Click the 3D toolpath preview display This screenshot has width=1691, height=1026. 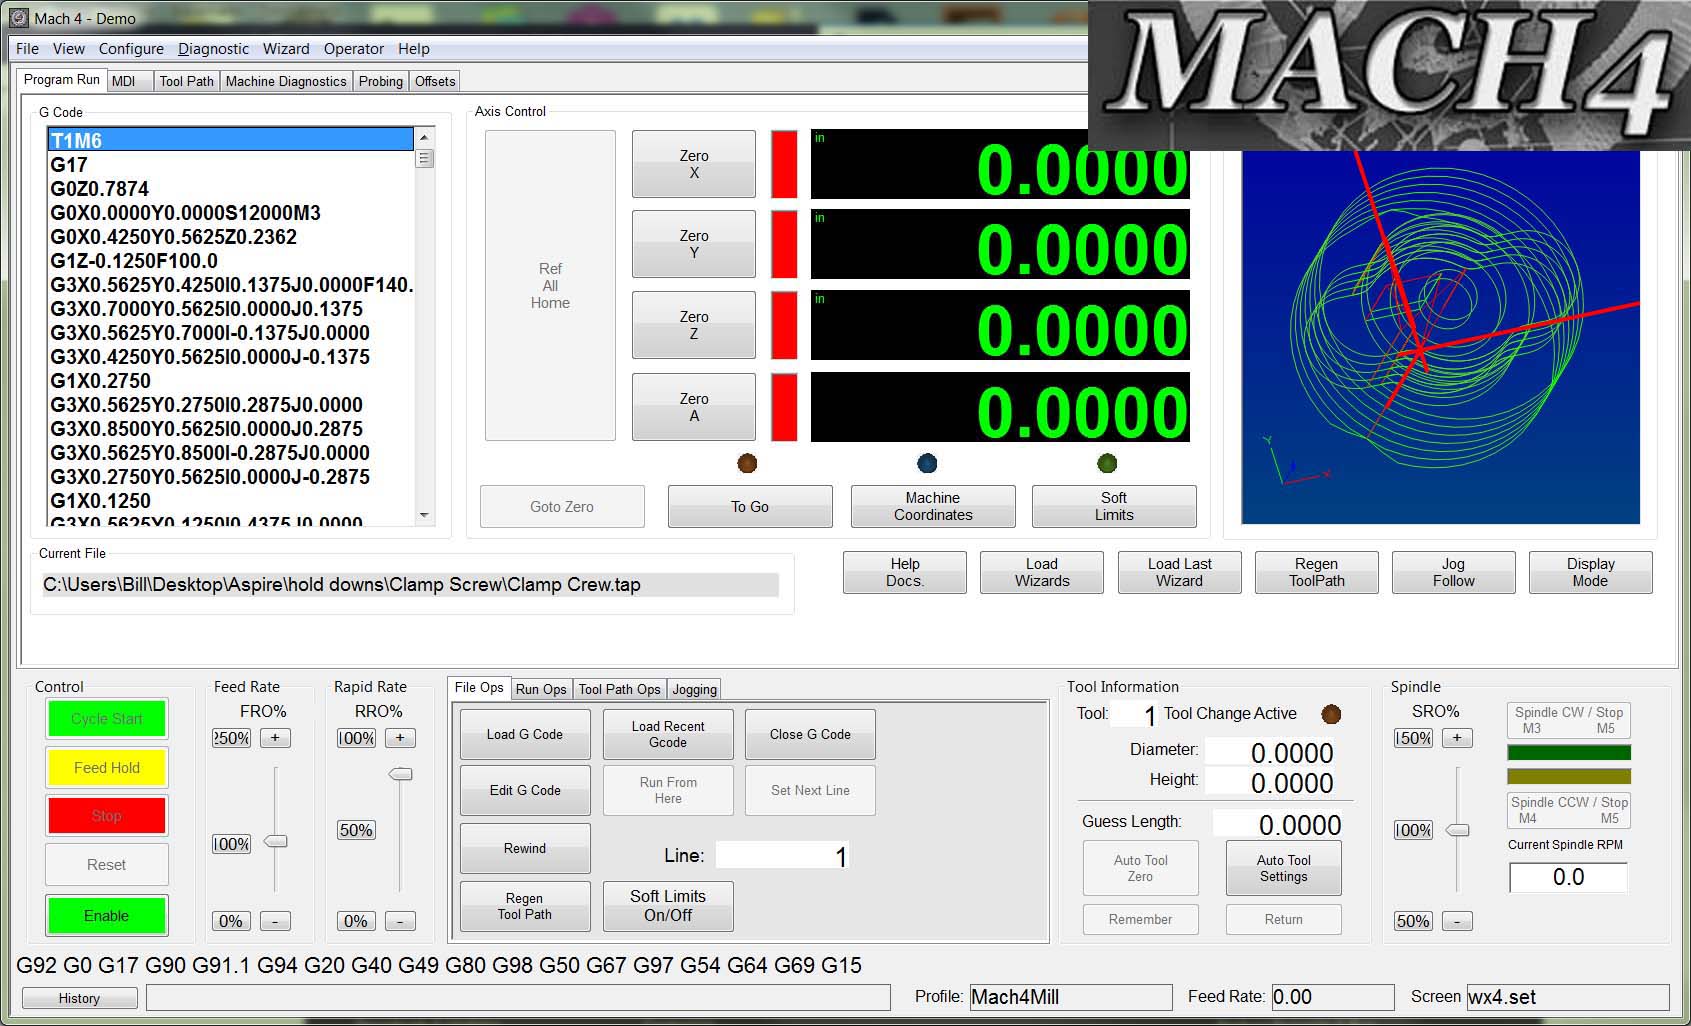click(1440, 336)
